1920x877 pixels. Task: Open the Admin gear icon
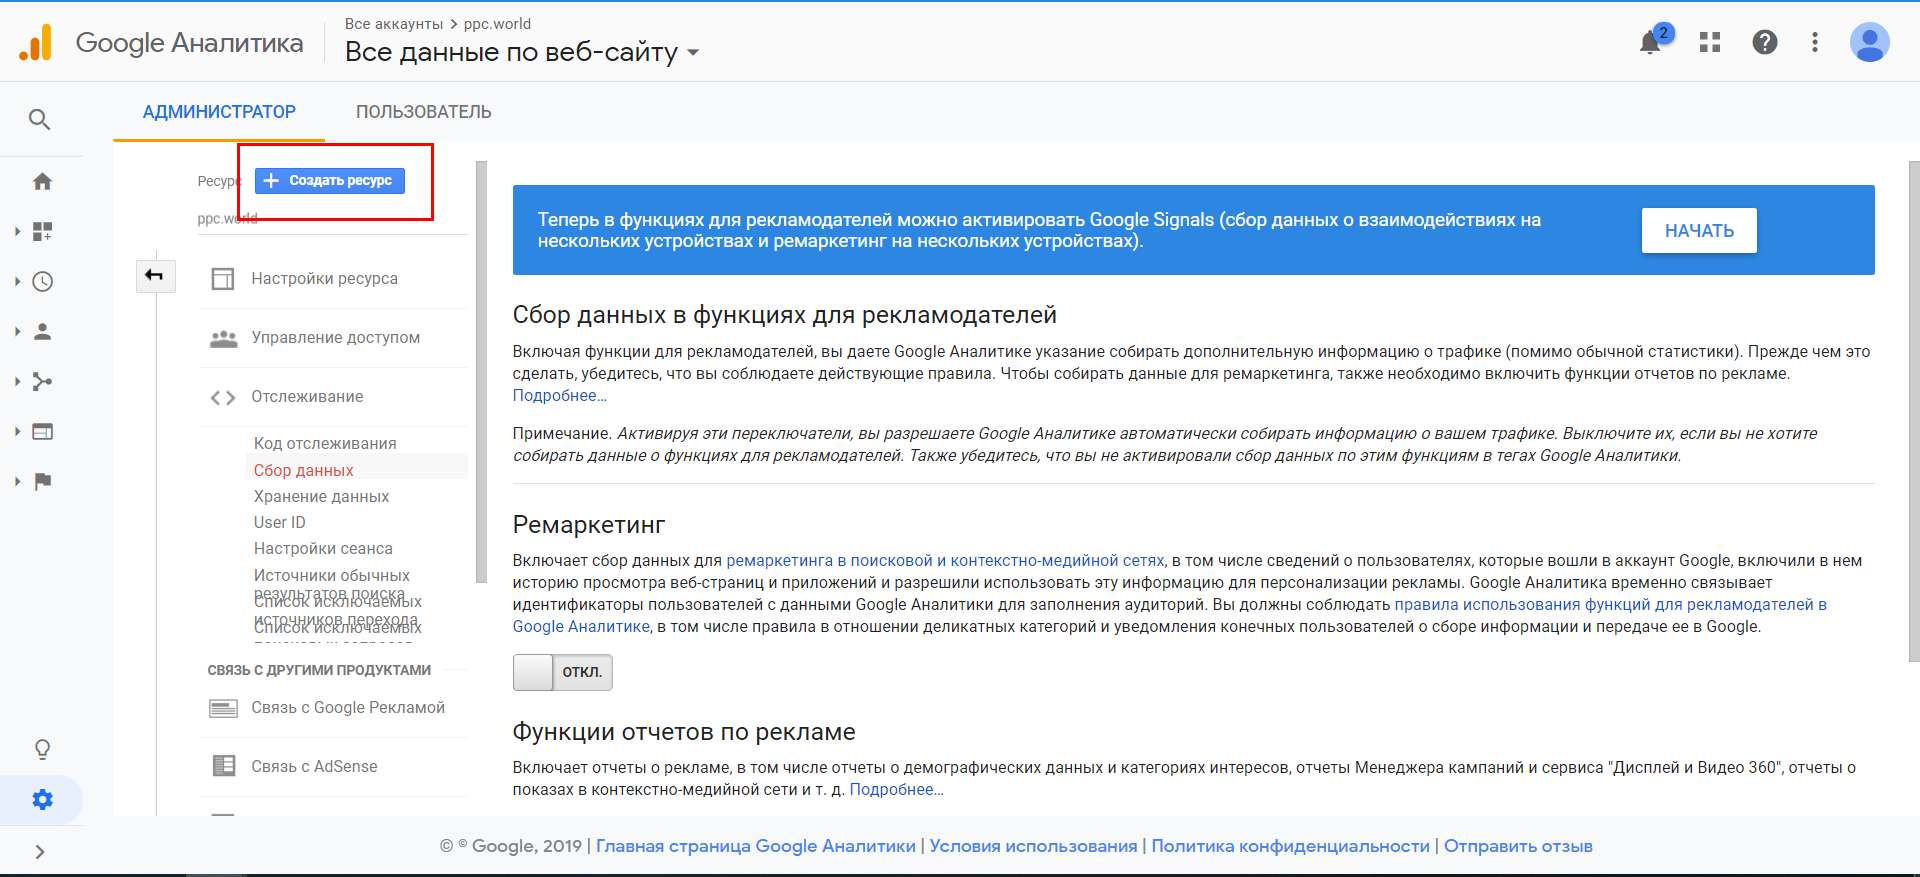coord(42,799)
